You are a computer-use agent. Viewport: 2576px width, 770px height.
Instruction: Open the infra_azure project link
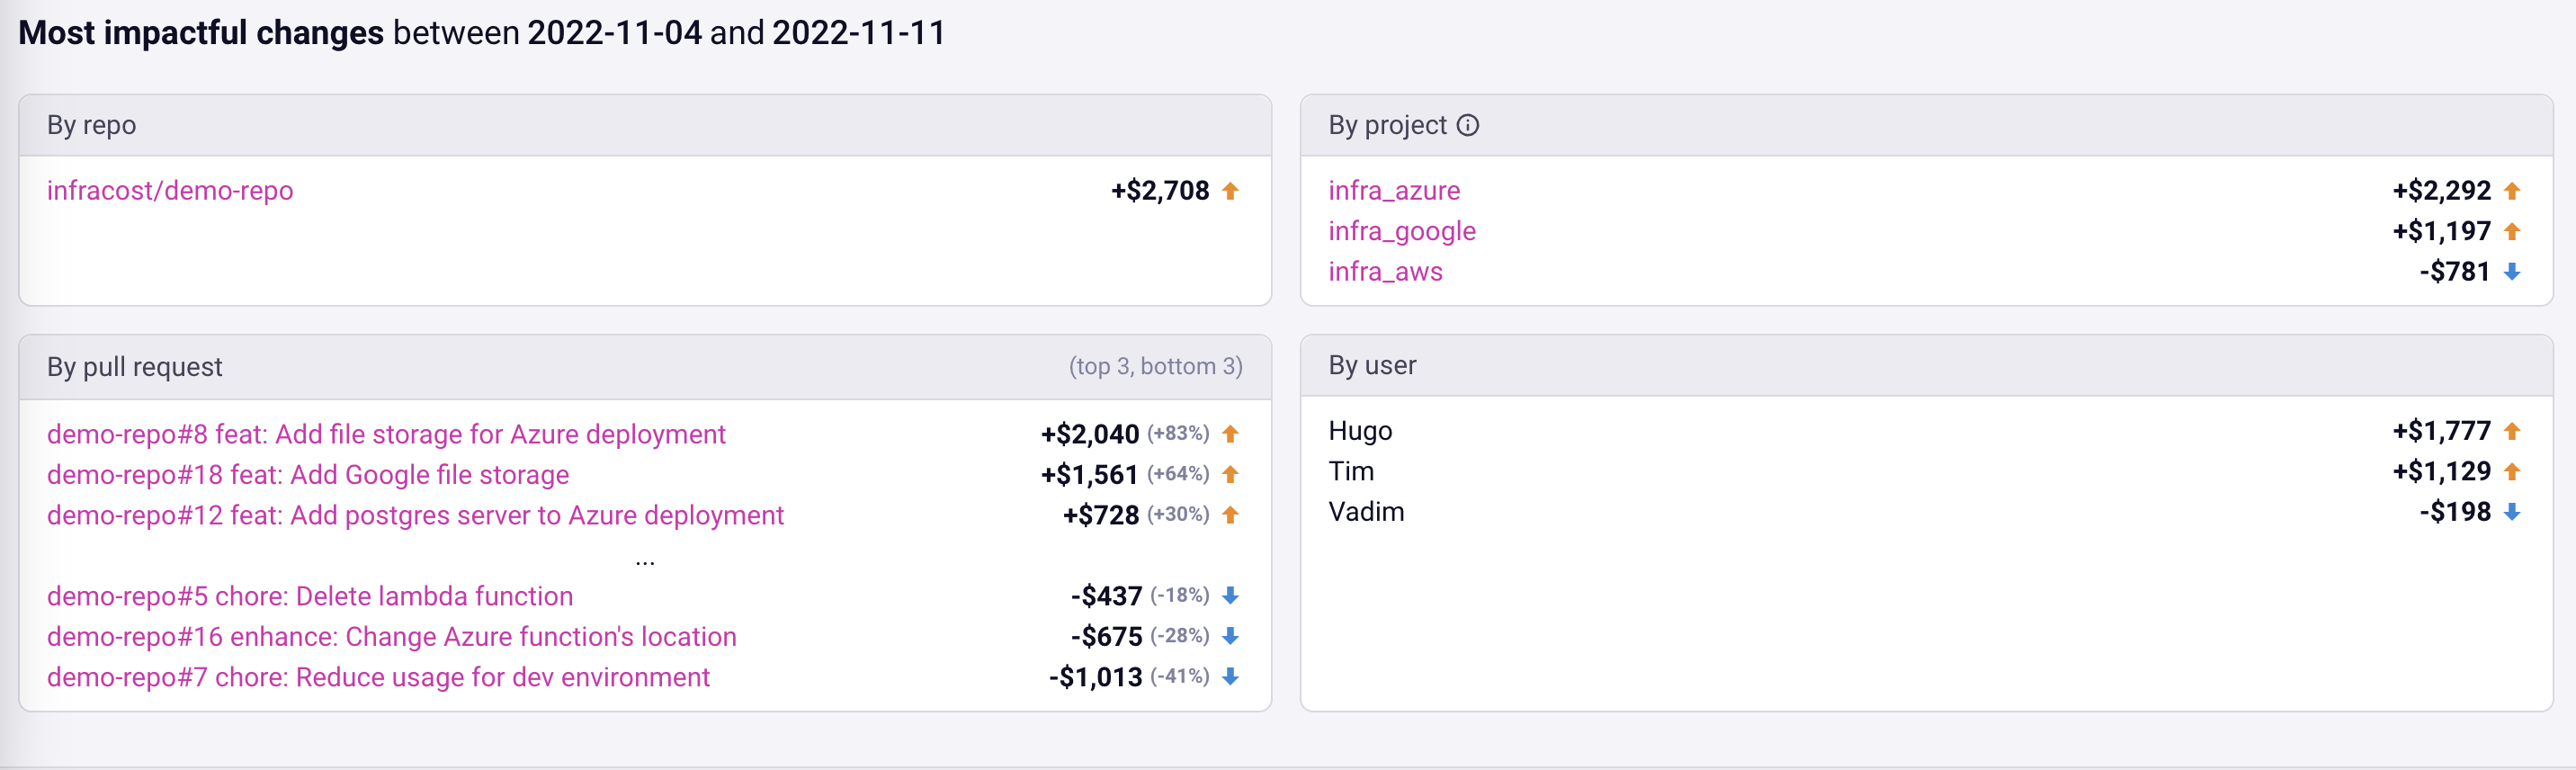click(1394, 190)
